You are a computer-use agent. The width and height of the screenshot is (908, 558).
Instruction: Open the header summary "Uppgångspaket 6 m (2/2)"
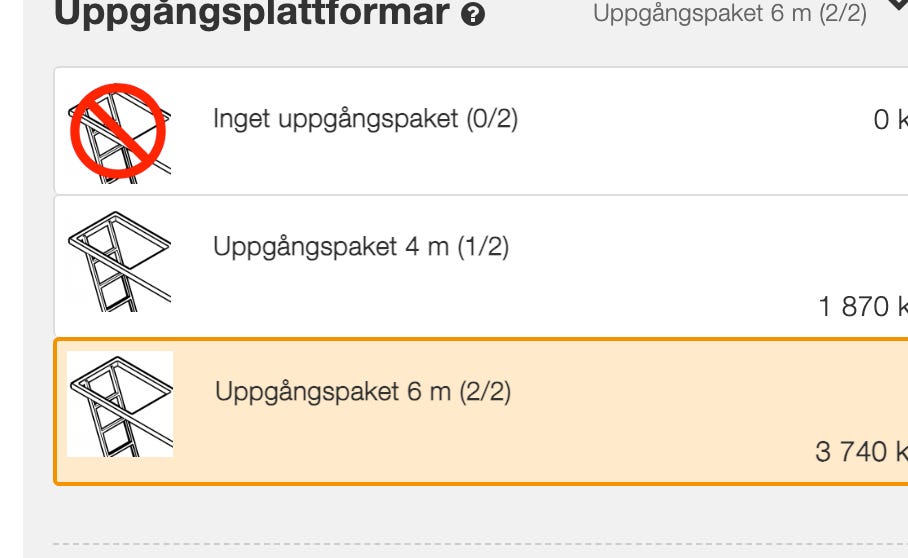point(730,14)
